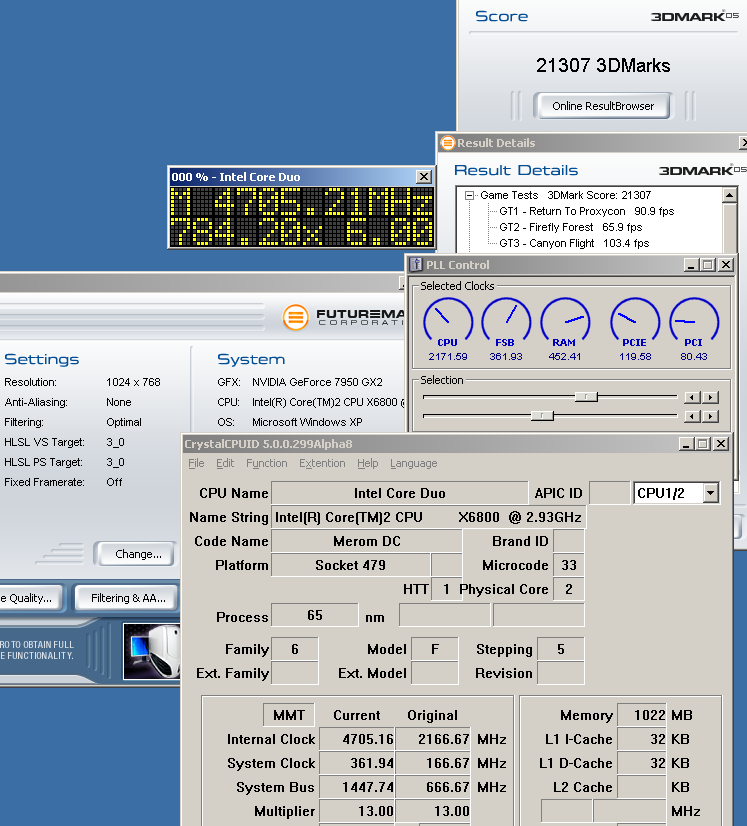Click the second Selection slider thumb
747x826 pixels.
[x=542, y=416]
